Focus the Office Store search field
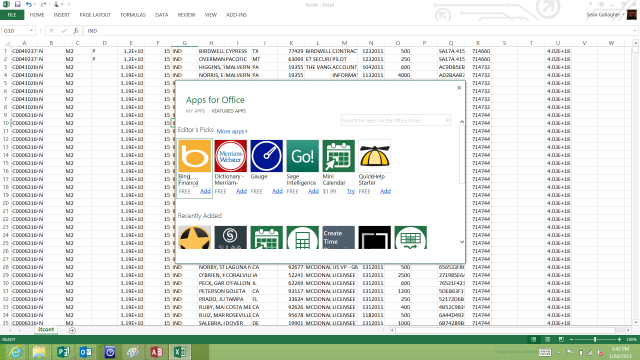 pos(396,120)
